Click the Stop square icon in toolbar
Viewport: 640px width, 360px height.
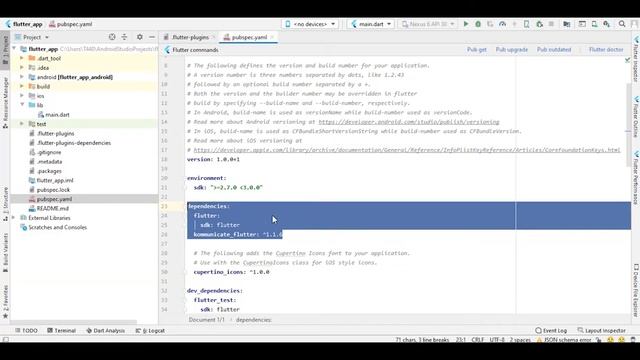click(x=551, y=24)
